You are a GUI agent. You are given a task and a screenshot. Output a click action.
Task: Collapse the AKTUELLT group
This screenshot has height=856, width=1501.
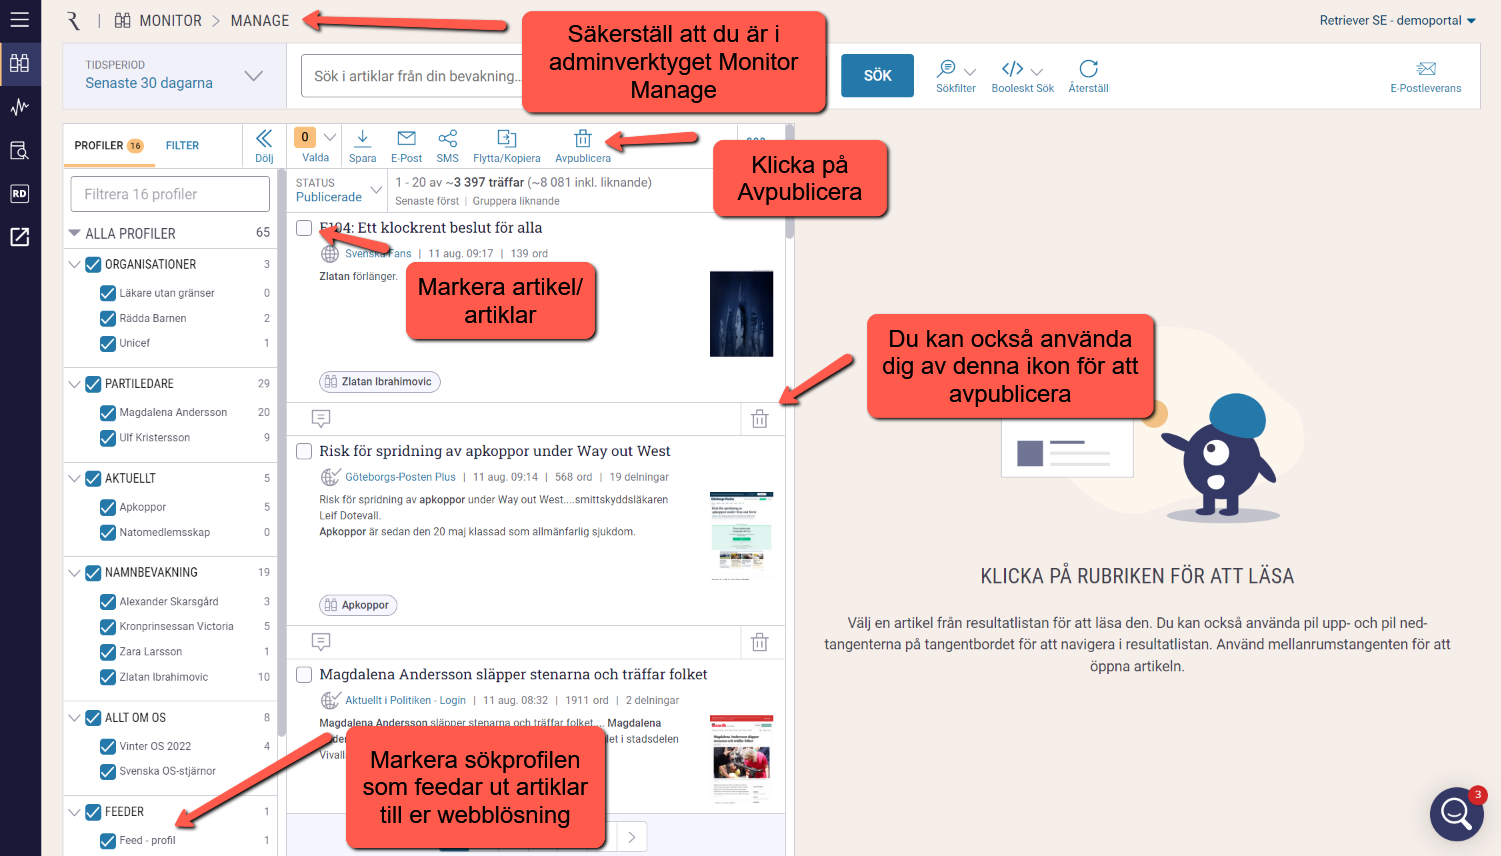coord(74,479)
